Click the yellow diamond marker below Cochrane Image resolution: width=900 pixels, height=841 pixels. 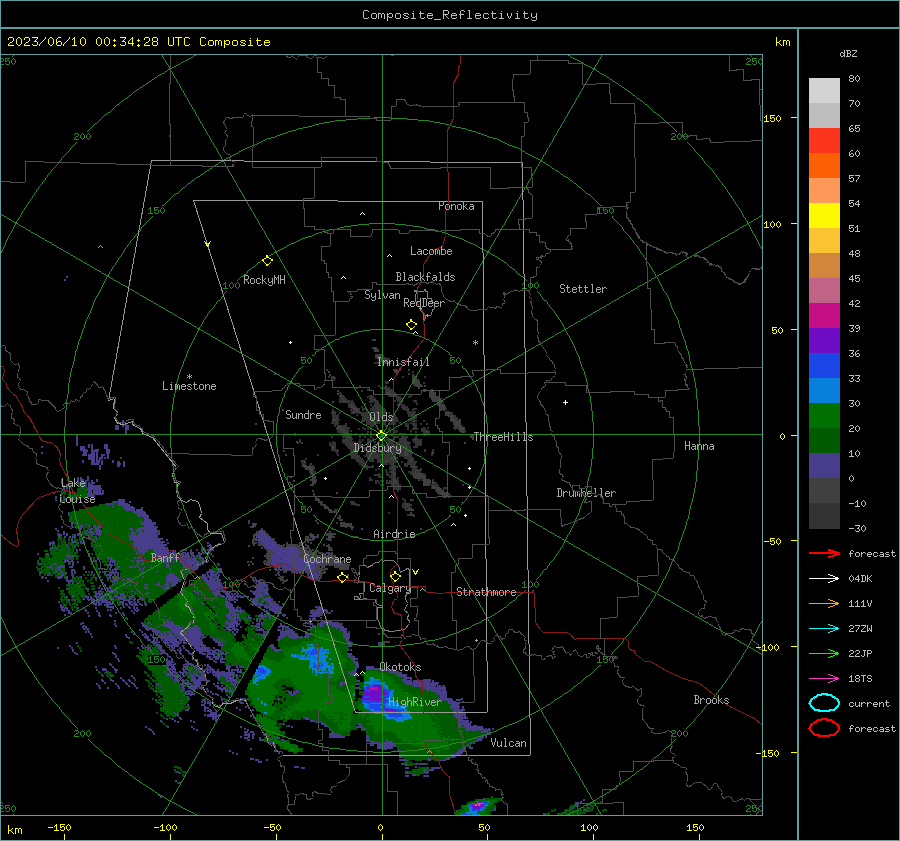click(x=343, y=577)
